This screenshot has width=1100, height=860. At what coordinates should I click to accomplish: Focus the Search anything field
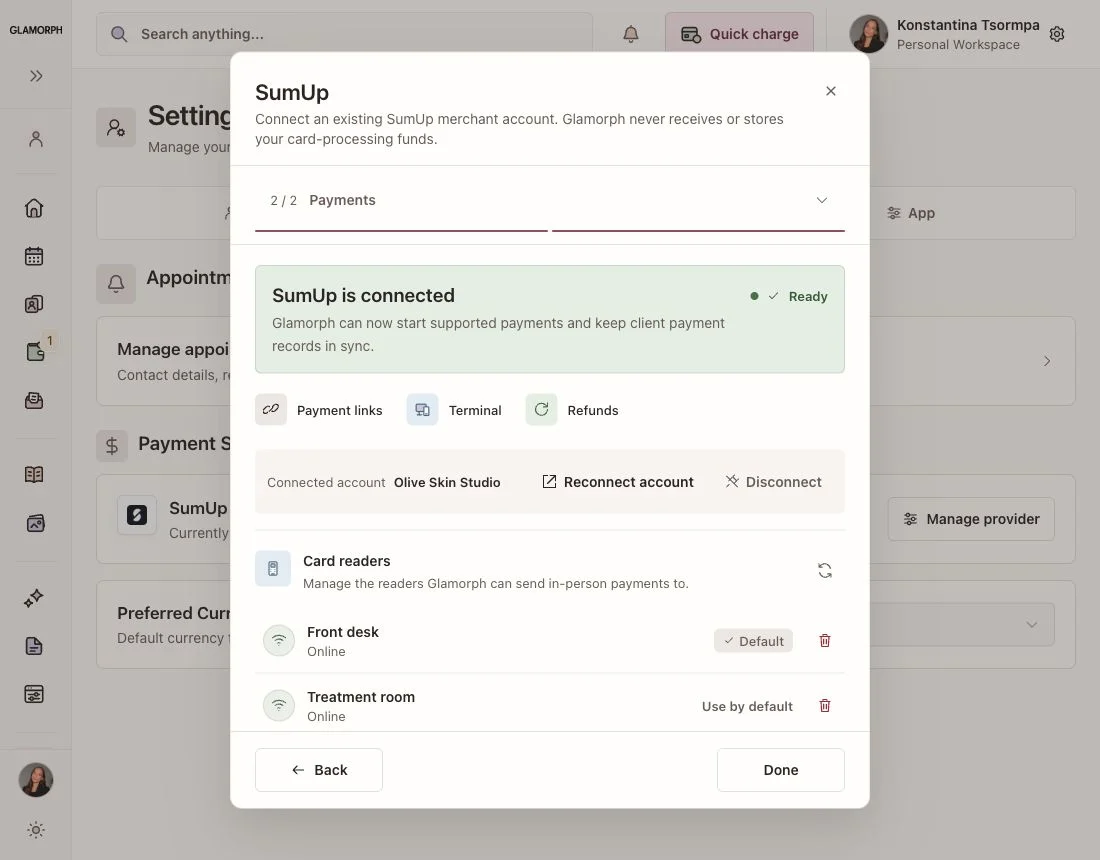point(344,34)
